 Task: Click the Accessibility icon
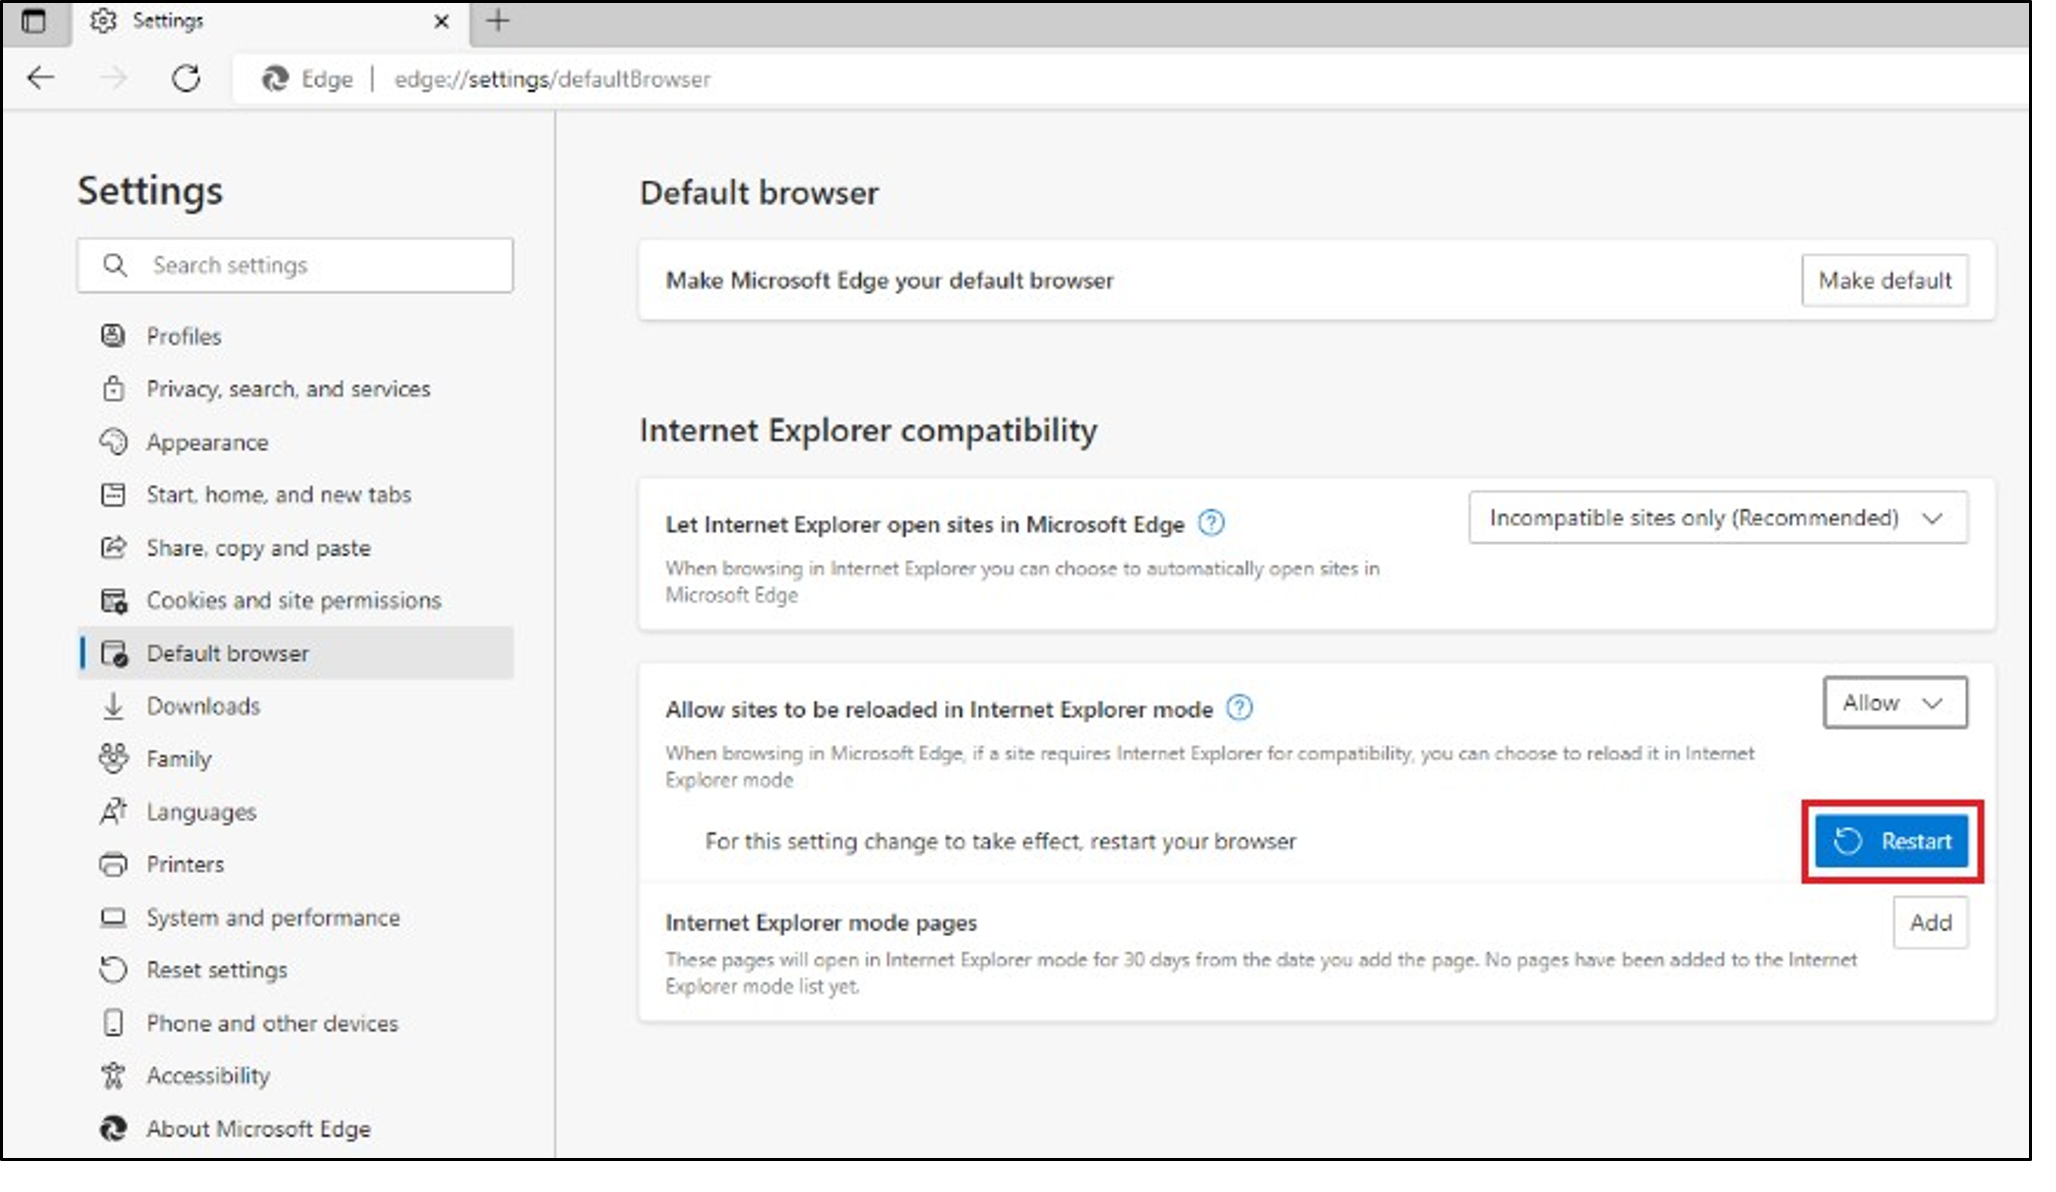113,1075
